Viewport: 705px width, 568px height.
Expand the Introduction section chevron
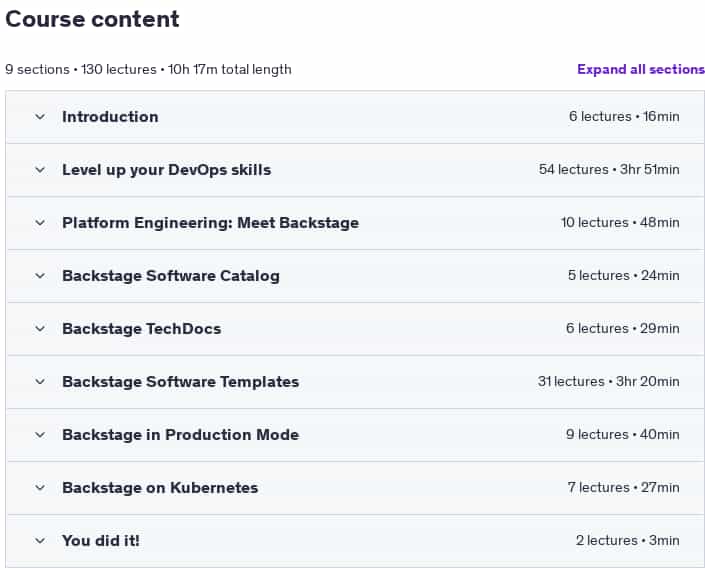(x=40, y=117)
